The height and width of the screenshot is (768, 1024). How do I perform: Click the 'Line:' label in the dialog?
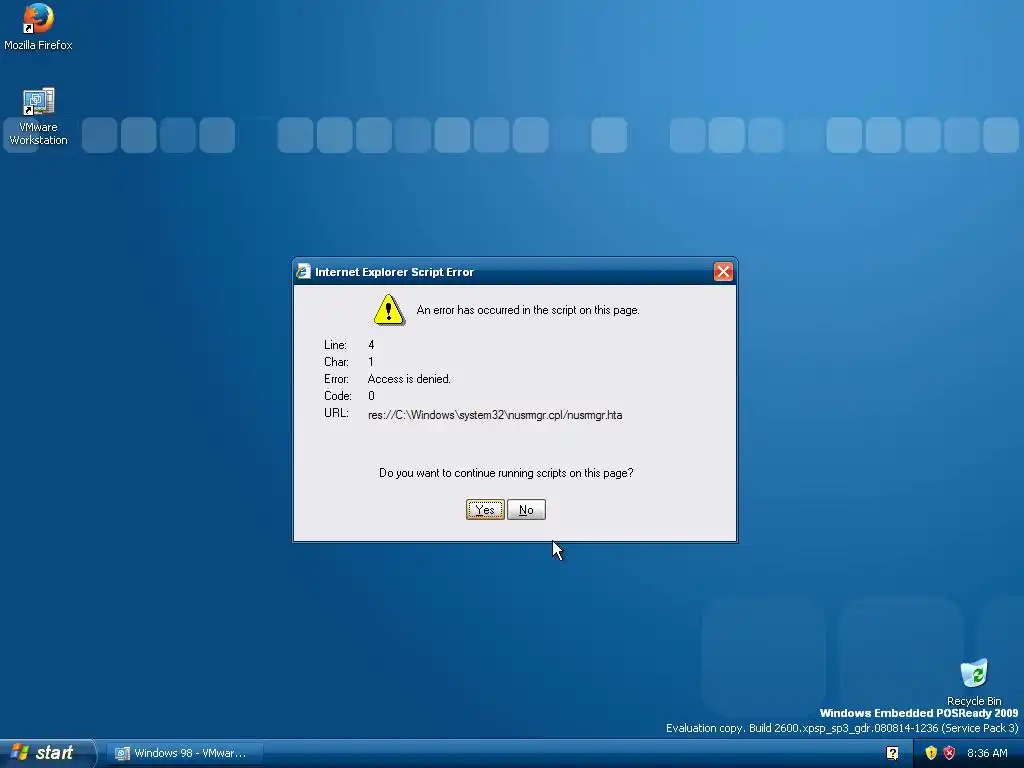pyautogui.click(x=335, y=345)
